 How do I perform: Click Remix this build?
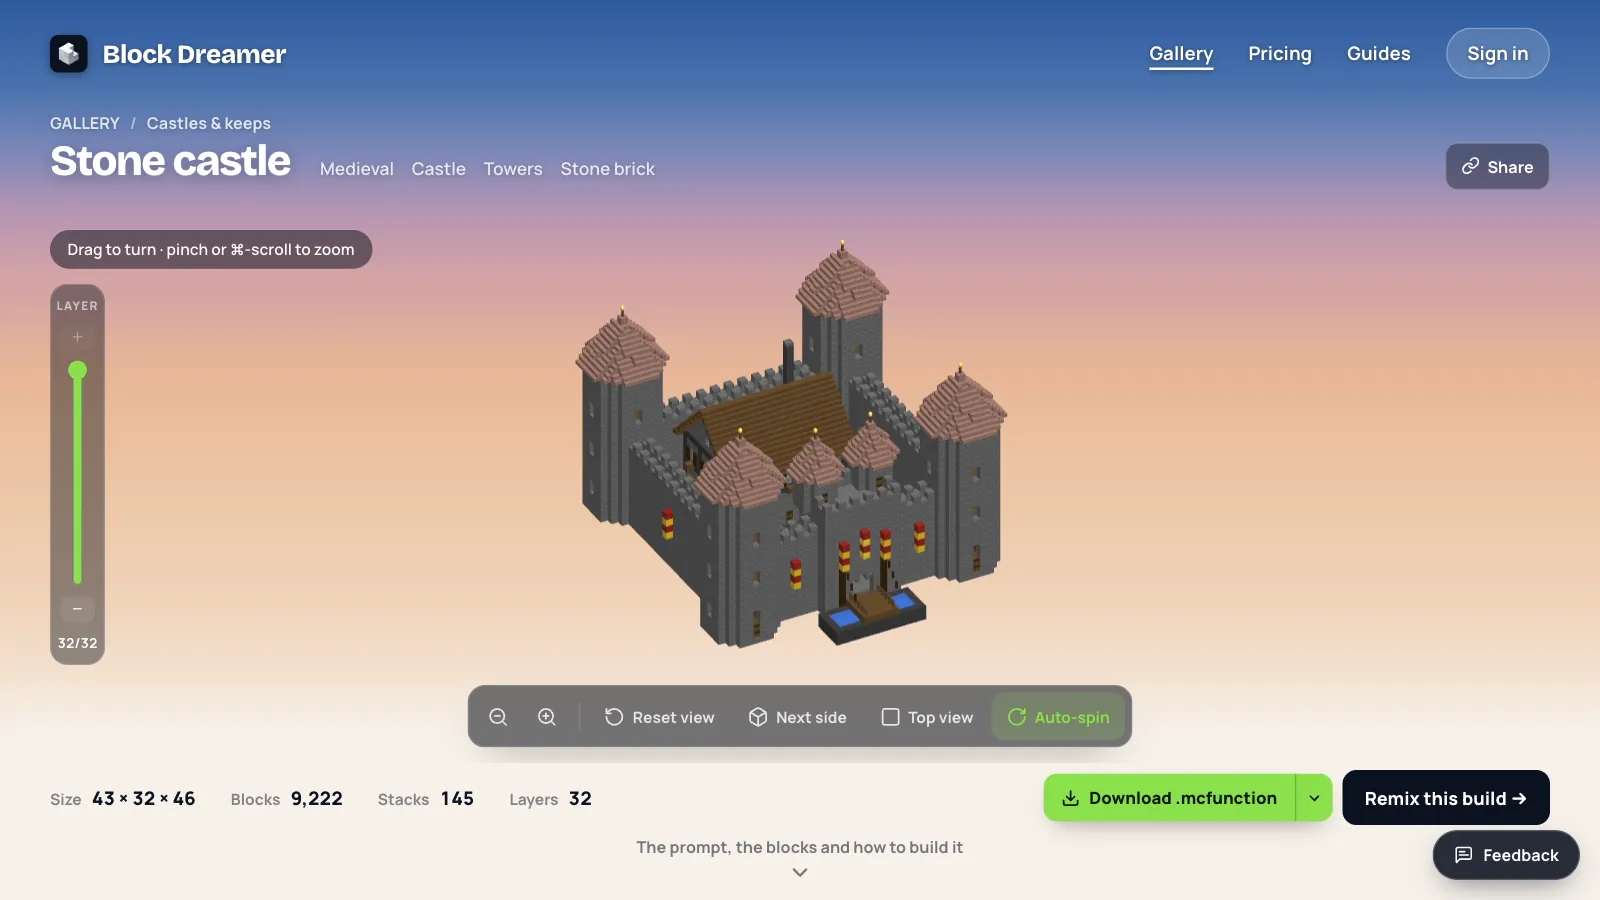pos(1446,798)
